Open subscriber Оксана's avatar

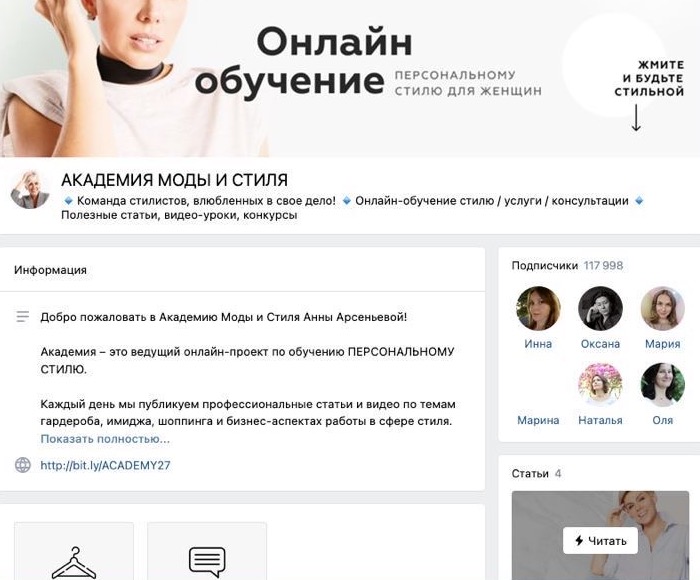pos(600,309)
